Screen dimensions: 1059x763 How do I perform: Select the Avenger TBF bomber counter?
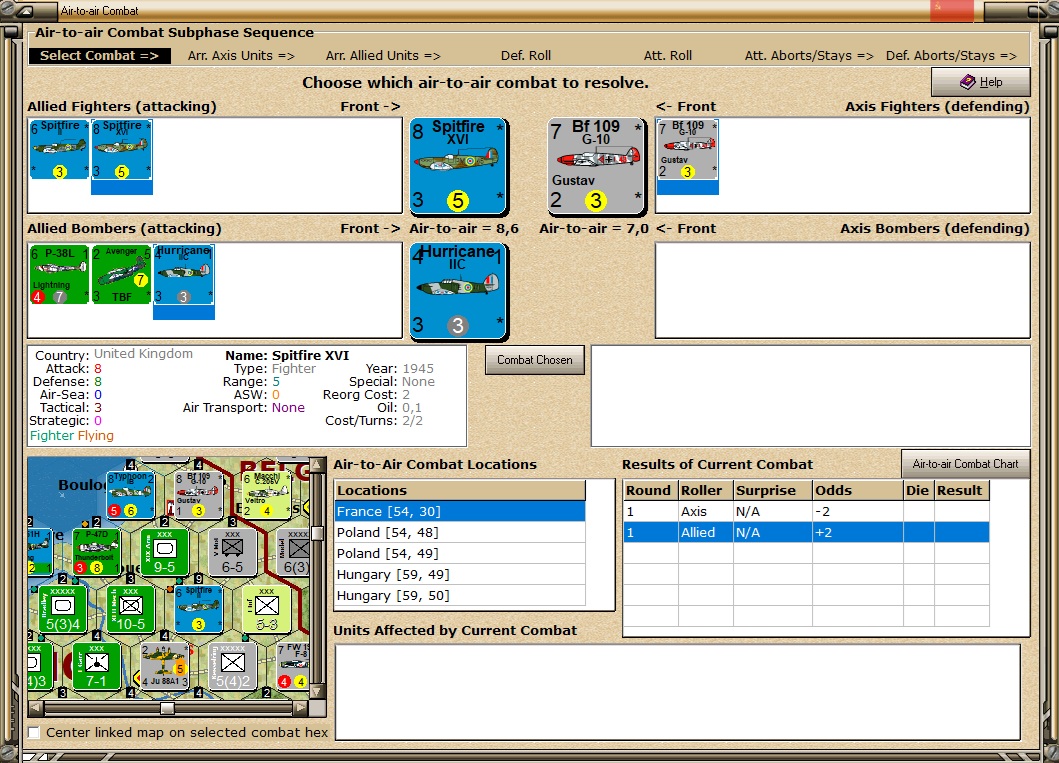(x=122, y=274)
